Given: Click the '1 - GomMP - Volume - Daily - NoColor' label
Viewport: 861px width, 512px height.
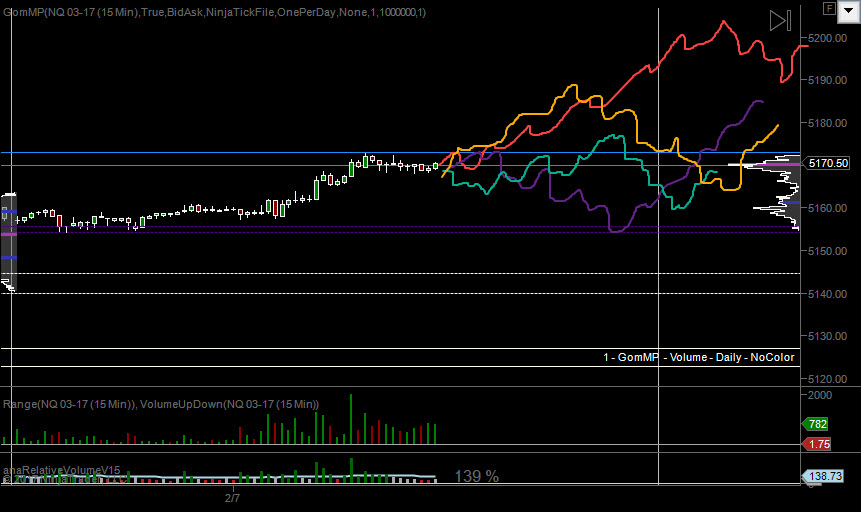Looking at the screenshot, I should pos(698,357).
